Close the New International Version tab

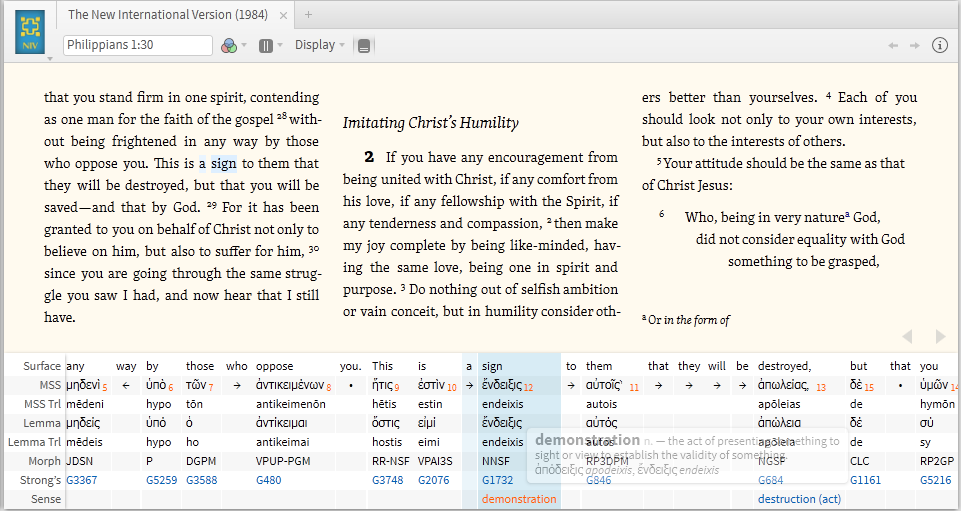point(283,15)
